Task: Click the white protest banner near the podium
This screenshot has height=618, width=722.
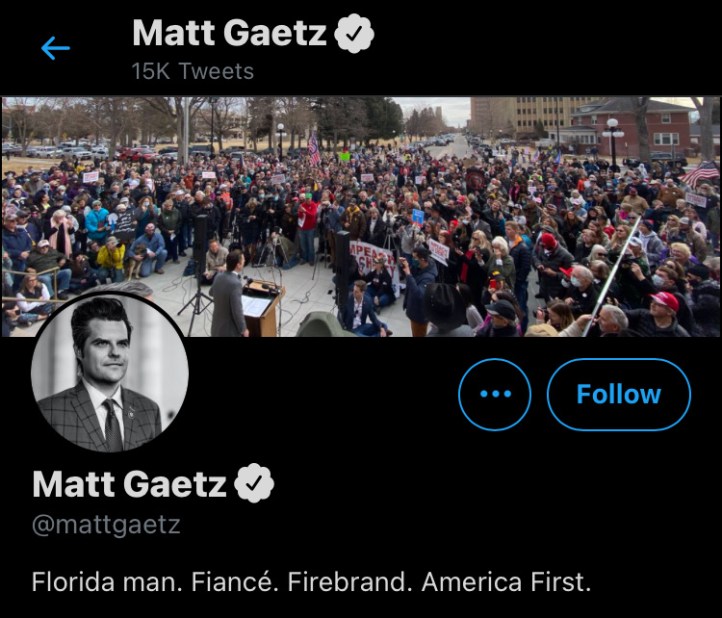Action: click(x=374, y=256)
